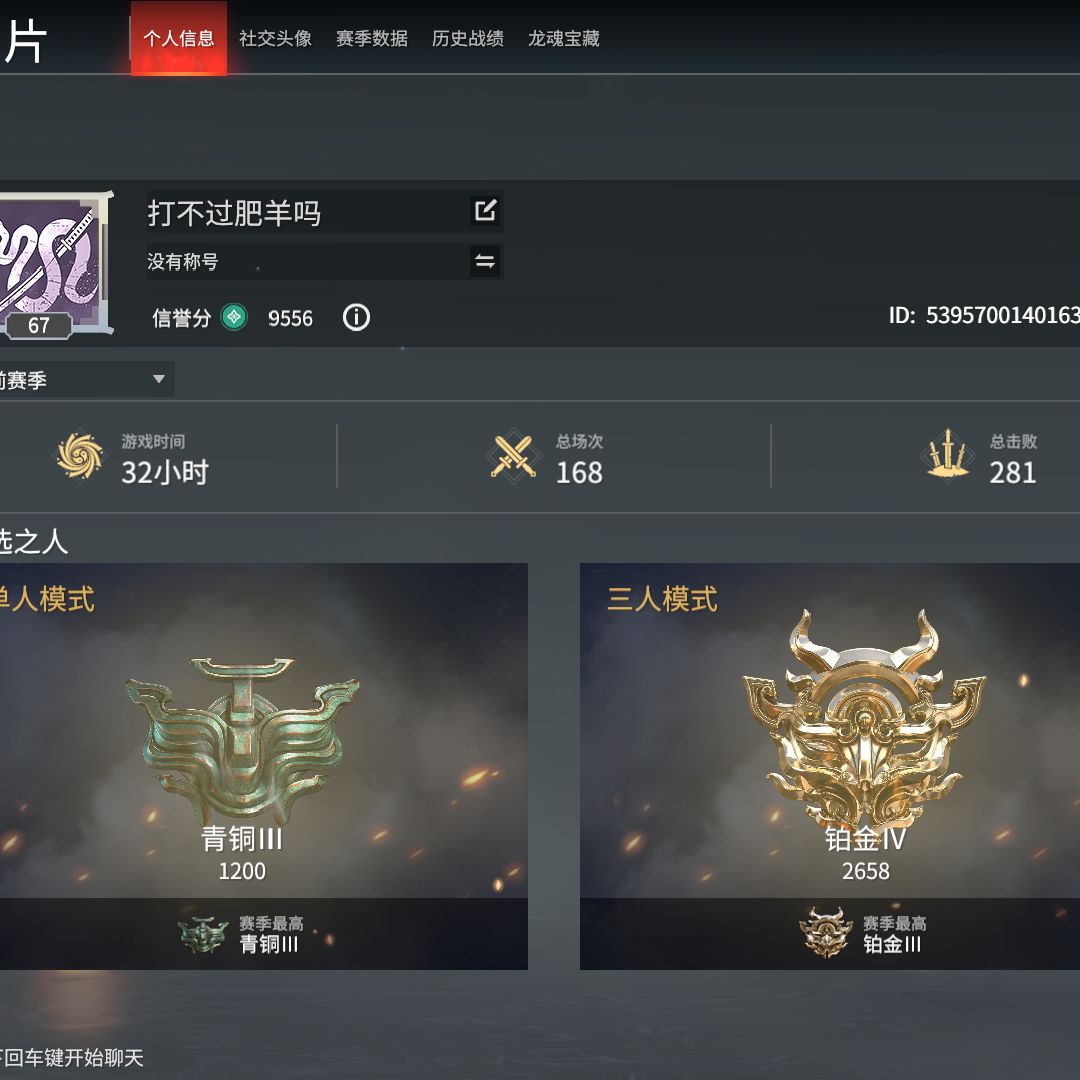Expand the season selector dropdown arrow
This screenshot has width=1080, height=1080.
click(158, 379)
